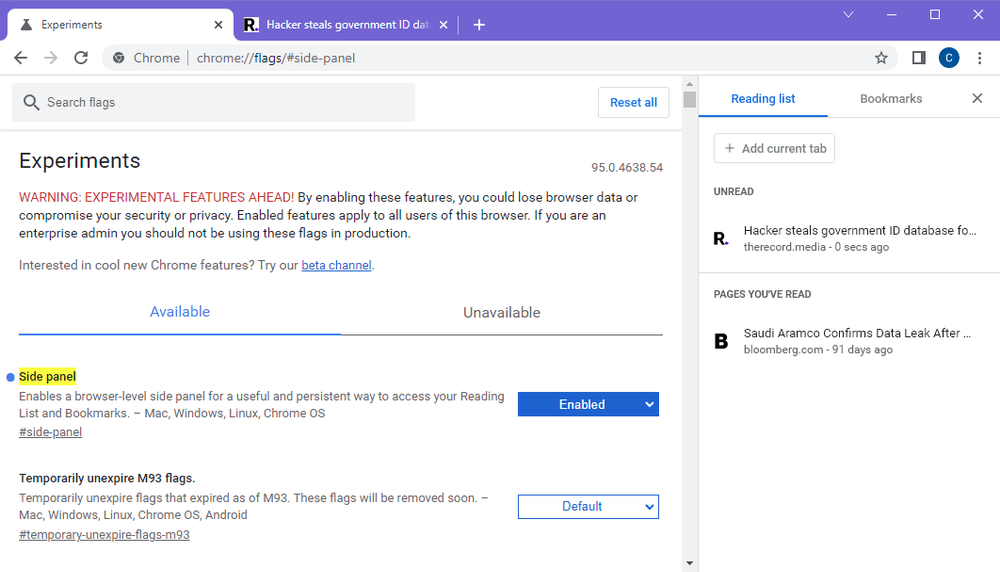The image size is (1000, 572).
Task: Open Chrome's three-dot menu
Action: coord(979,58)
